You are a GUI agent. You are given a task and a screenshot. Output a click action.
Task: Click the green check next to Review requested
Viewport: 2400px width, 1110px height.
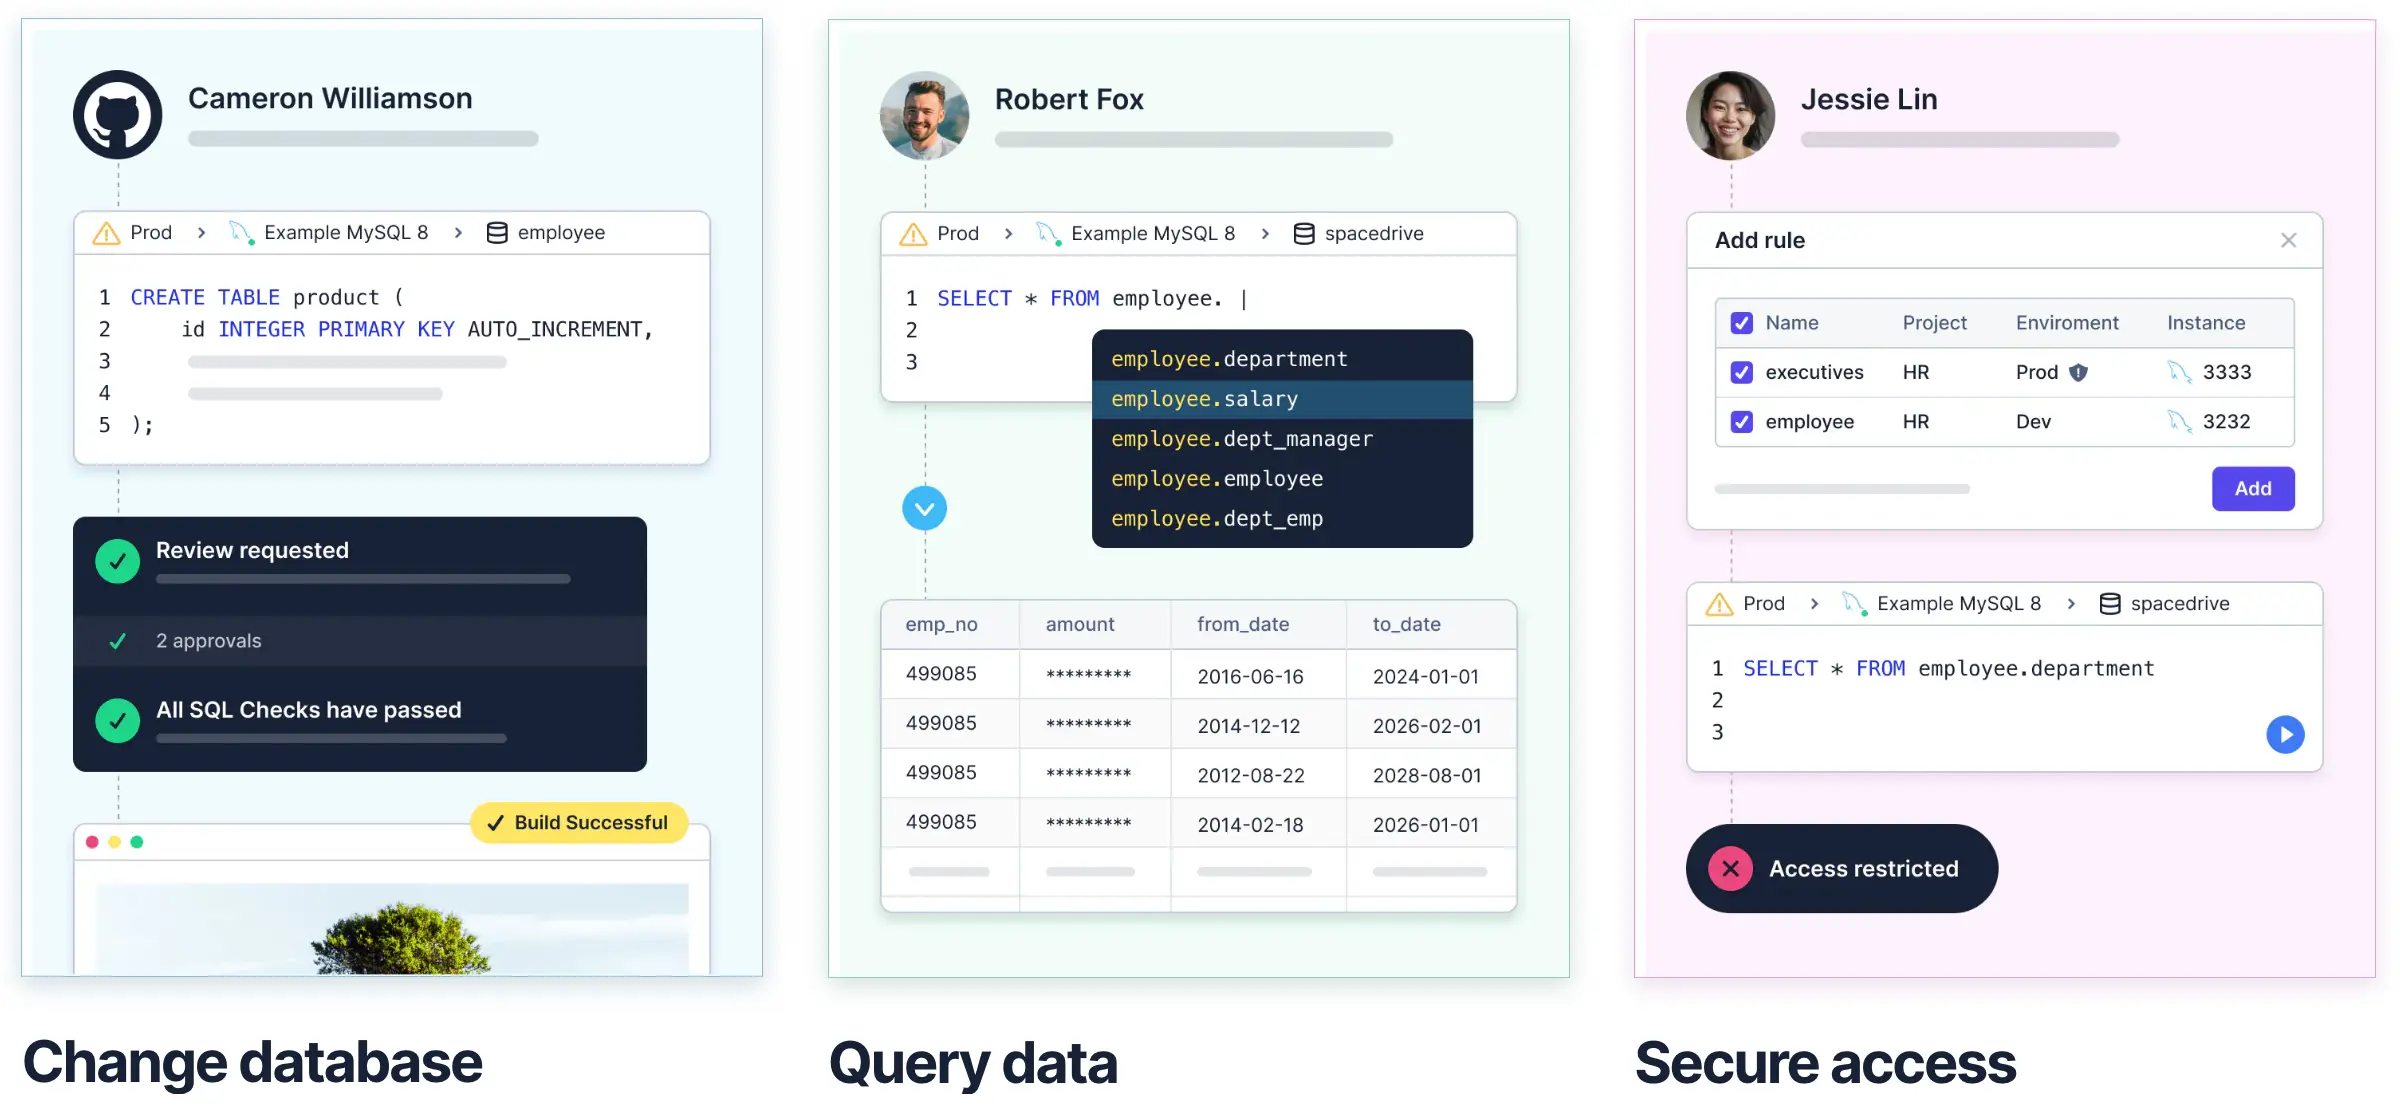[x=118, y=561]
